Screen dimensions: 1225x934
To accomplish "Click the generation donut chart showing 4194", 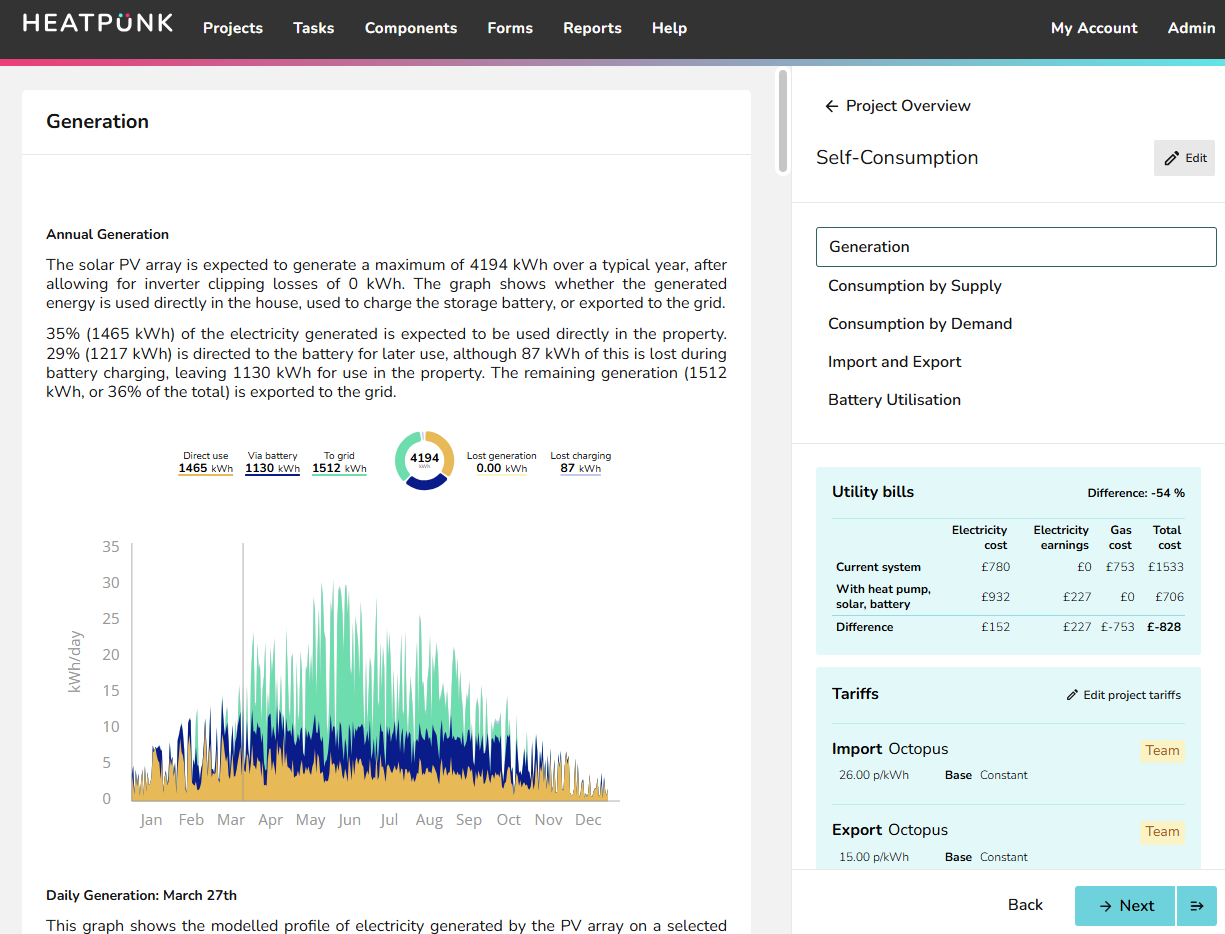I will (x=424, y=460).
